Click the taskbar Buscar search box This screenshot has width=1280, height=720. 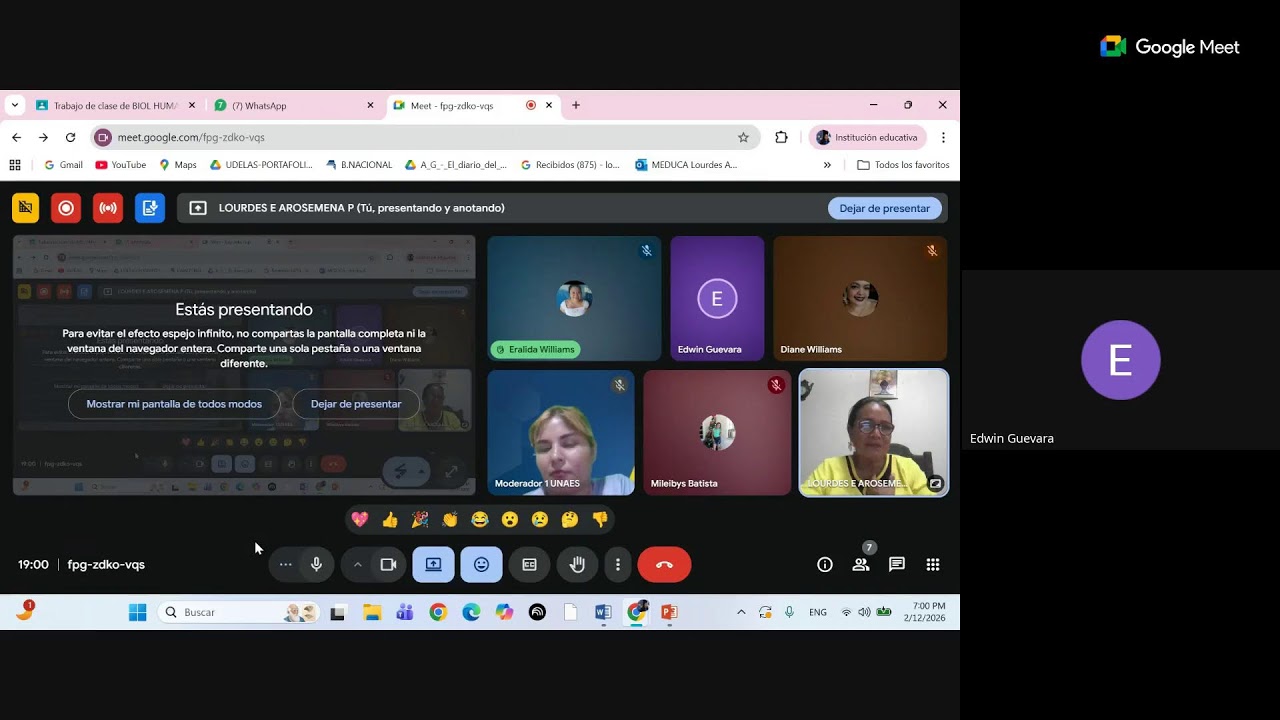click(x=239, y=612)
